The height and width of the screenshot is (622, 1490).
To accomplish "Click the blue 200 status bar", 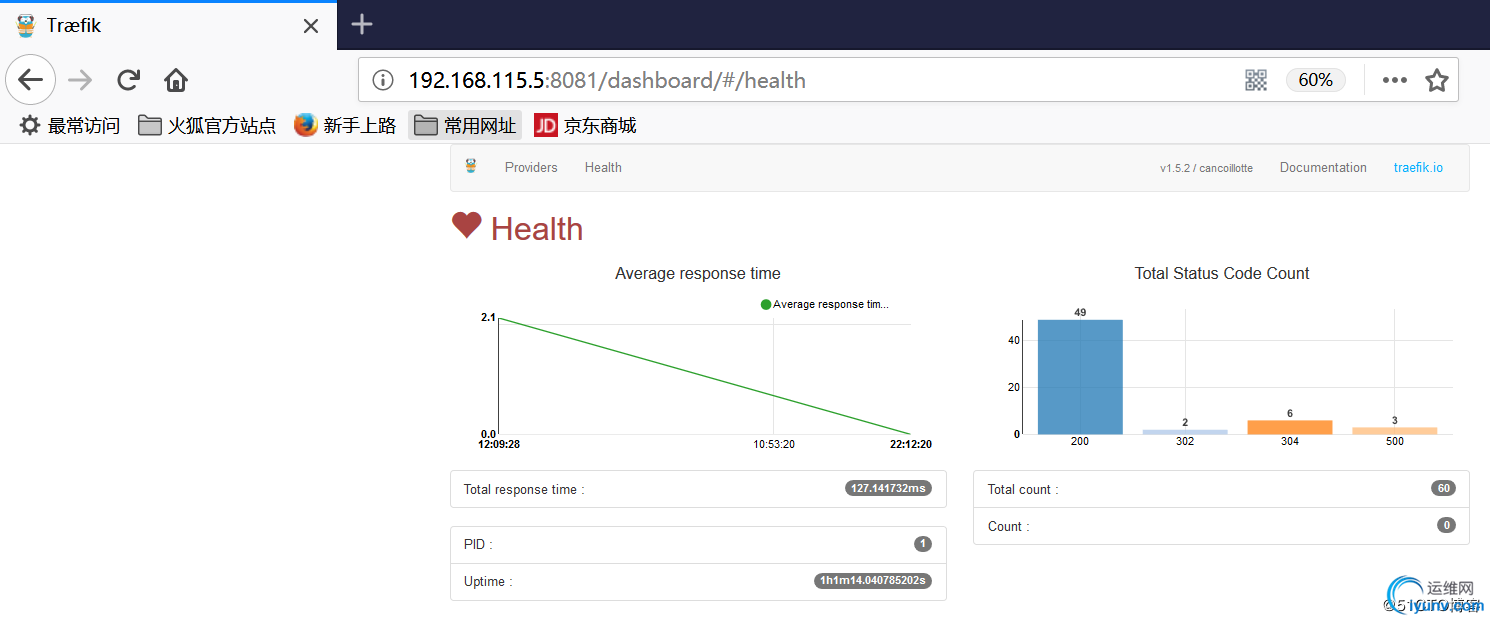I will pyautogui.click(x=1080, y=377).
